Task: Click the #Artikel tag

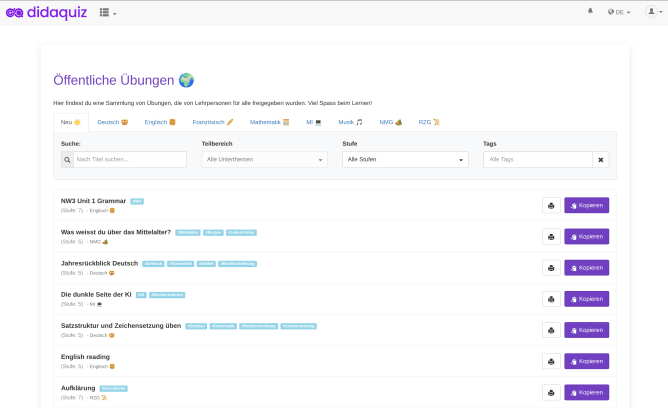Action: tap(206, 264)
